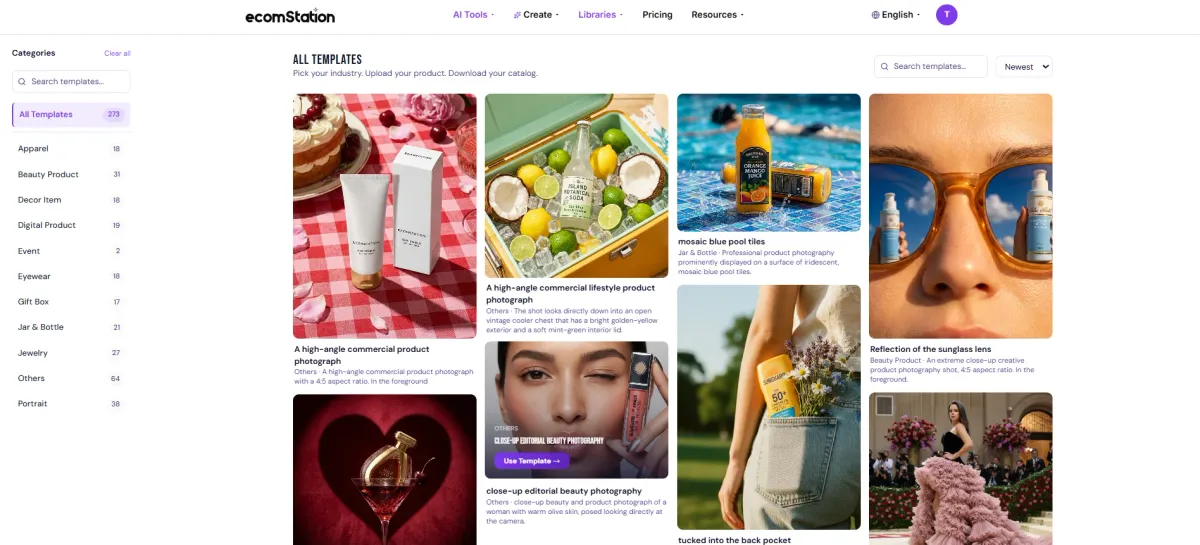Viewport: 1200px width, 545px height.
Task: Click the top-right search magnifier icon
Action: 885,67
